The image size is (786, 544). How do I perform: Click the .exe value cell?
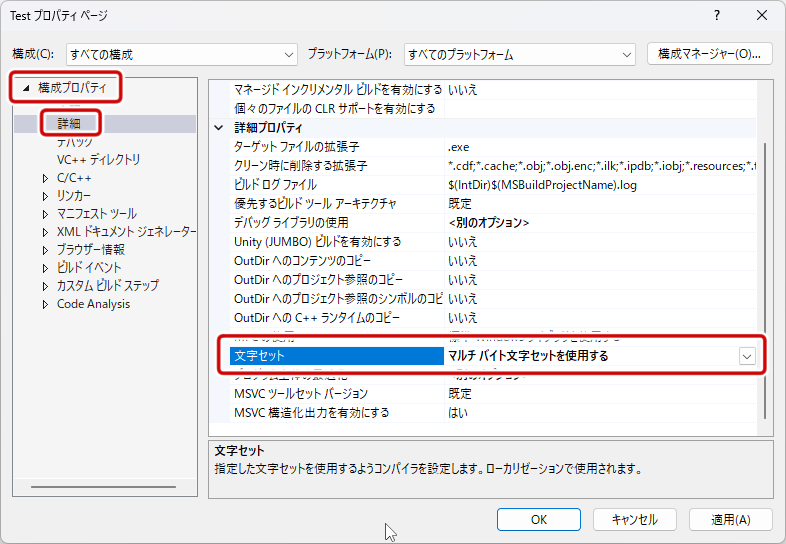pos(600,147)
